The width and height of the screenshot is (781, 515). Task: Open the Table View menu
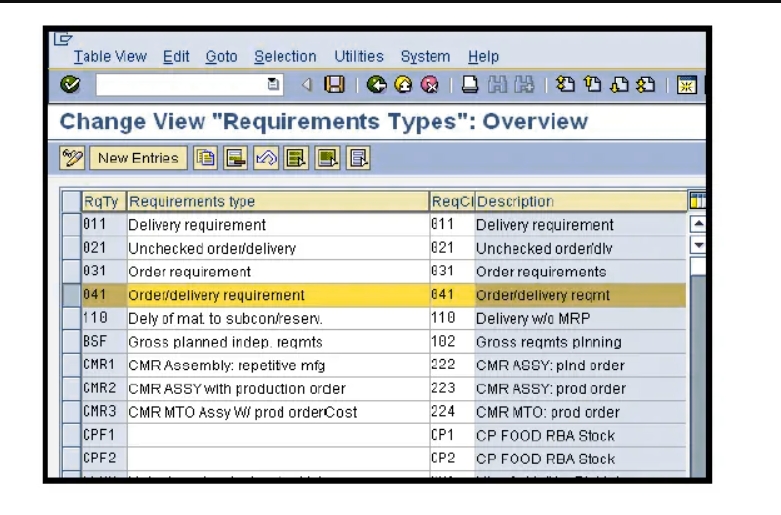pyautogui.click(x=110, y=56)
